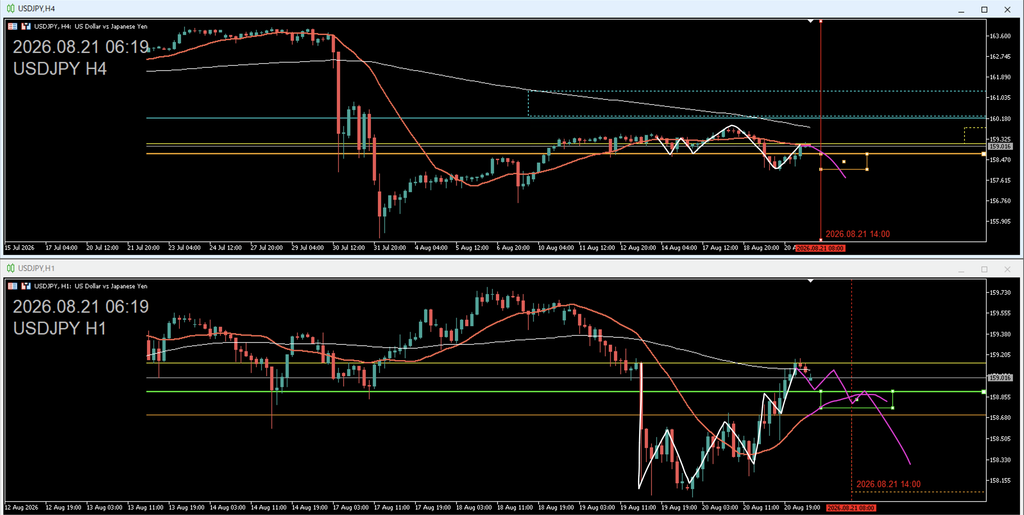Screen dimensions: 1024x515
Task: Click '30 Jul 12:00' on H4 time axis
Action: tap(347, 248)
